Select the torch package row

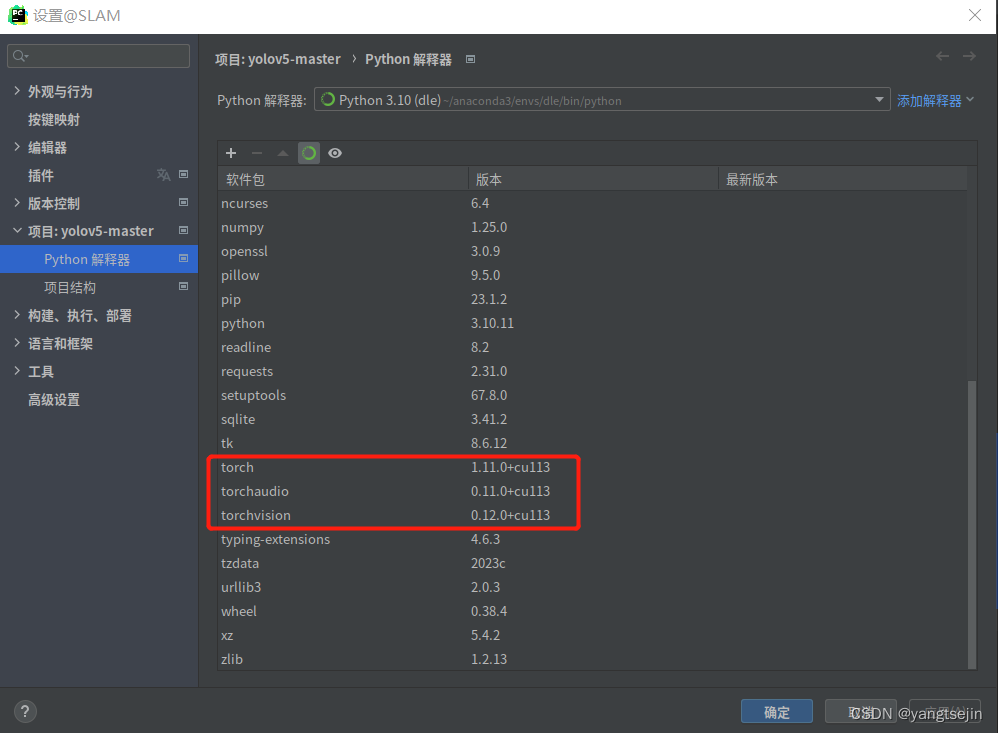tap(592, 467)
